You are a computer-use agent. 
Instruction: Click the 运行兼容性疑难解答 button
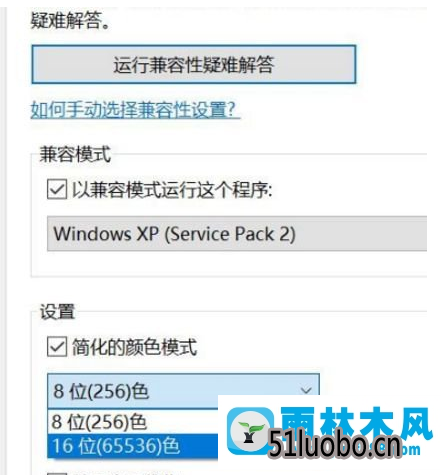pos(194,64)
